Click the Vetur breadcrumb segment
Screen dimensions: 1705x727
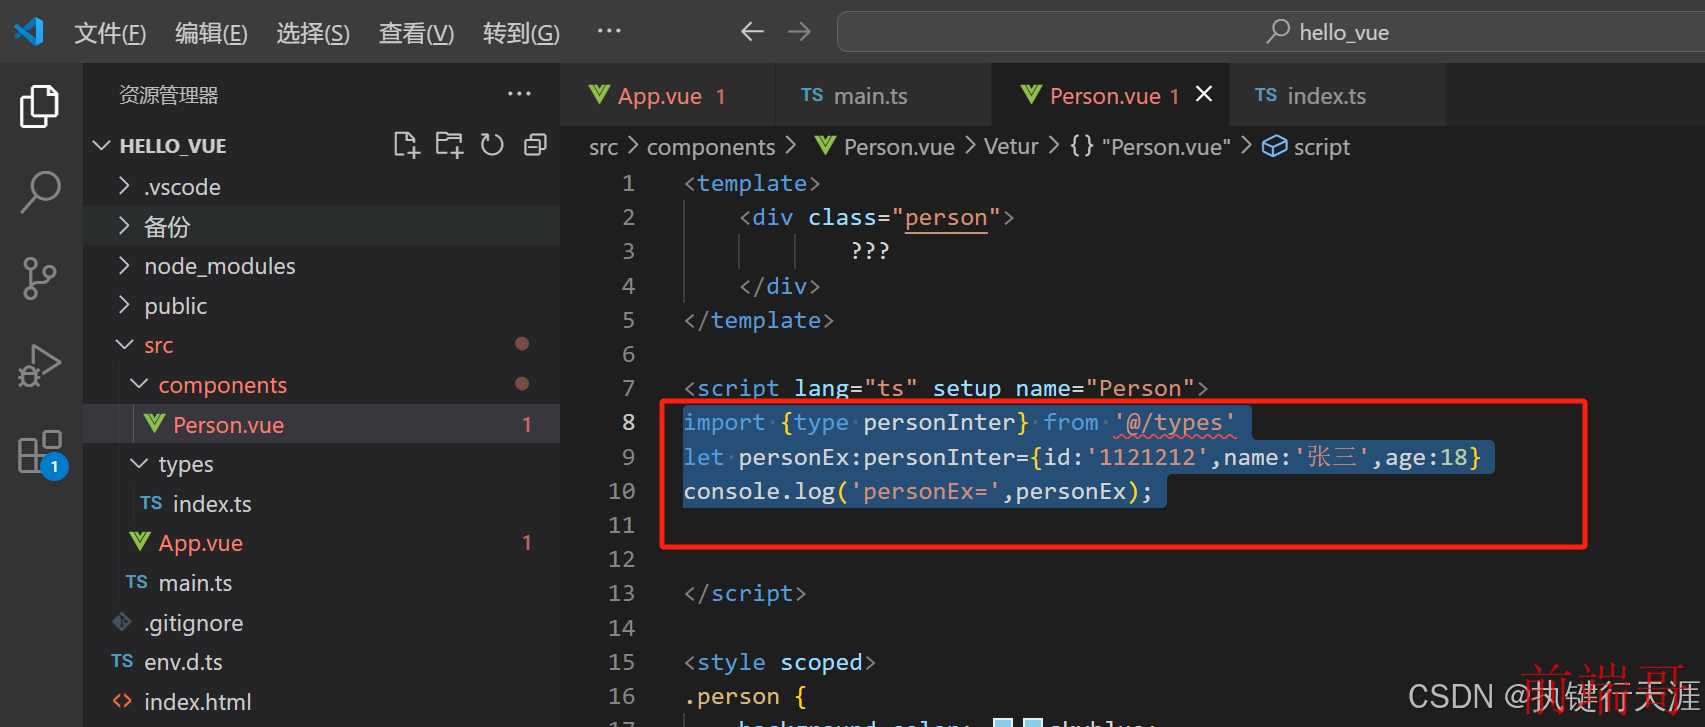pyautogui.click(x=1011, y=147)
